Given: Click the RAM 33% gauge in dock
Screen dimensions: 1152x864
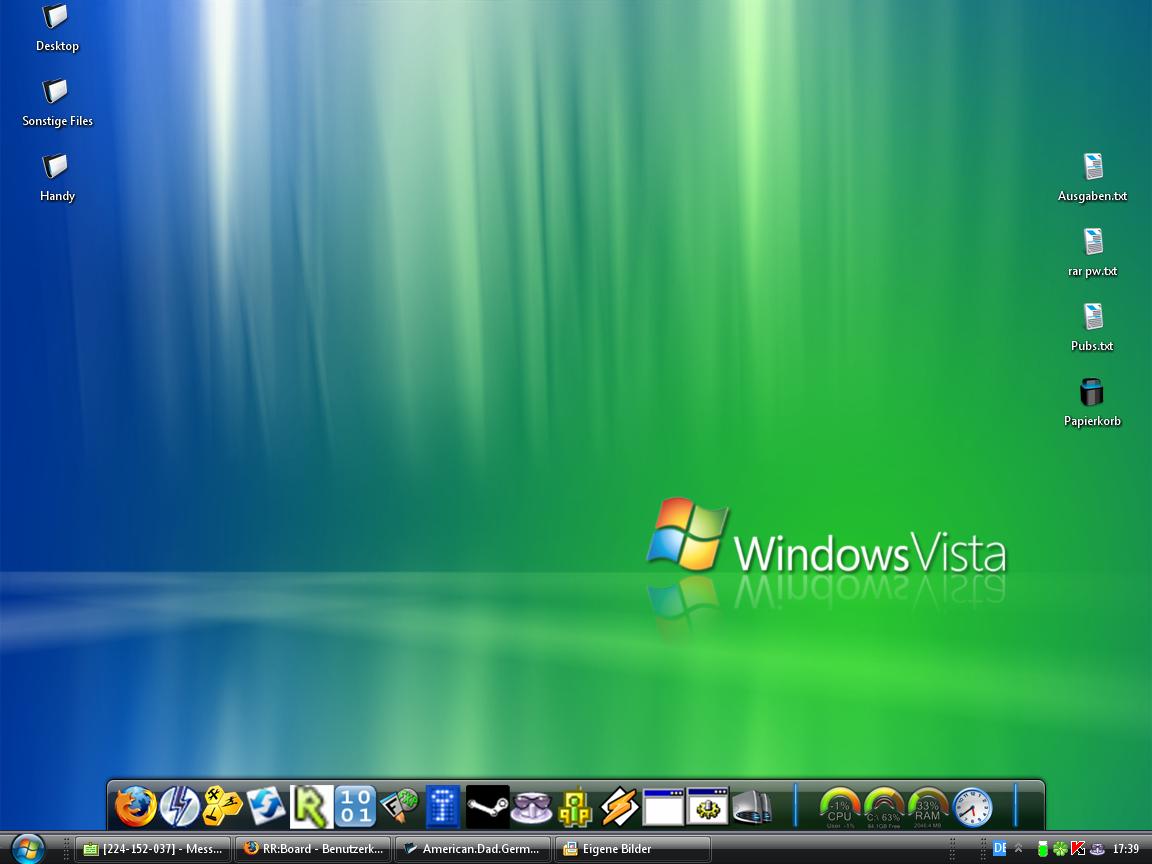Looking at the screenshot, I should click(928, 807).
